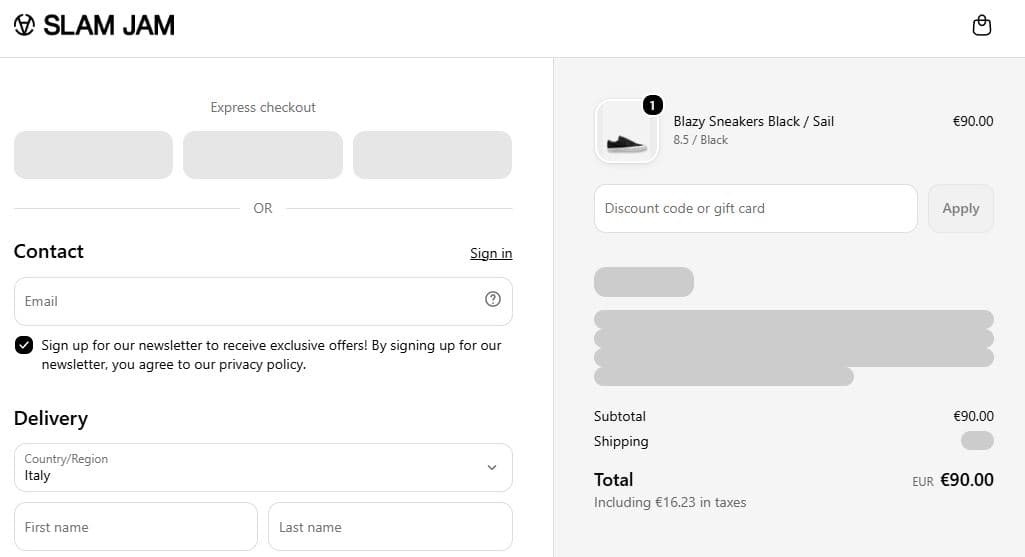Uncheck the newsletter signup checkbox
Viewport: 1025px width, 557px height.
tap(24, 345)
